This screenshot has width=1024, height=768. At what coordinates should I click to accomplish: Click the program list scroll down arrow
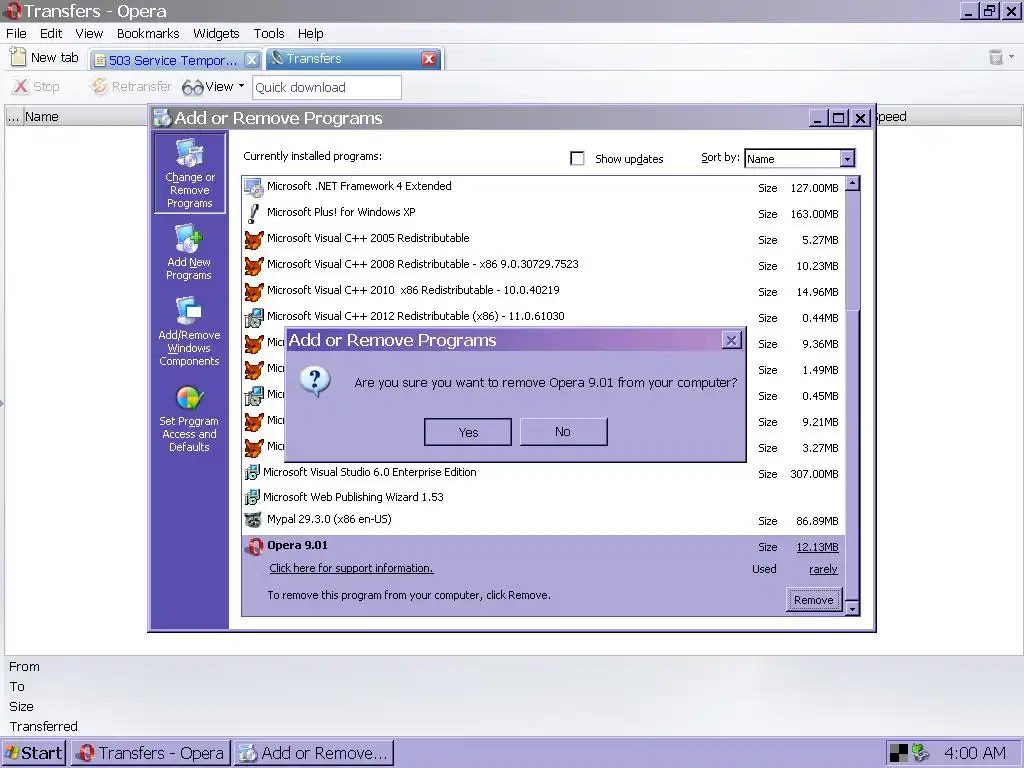[x=852, y=609]
